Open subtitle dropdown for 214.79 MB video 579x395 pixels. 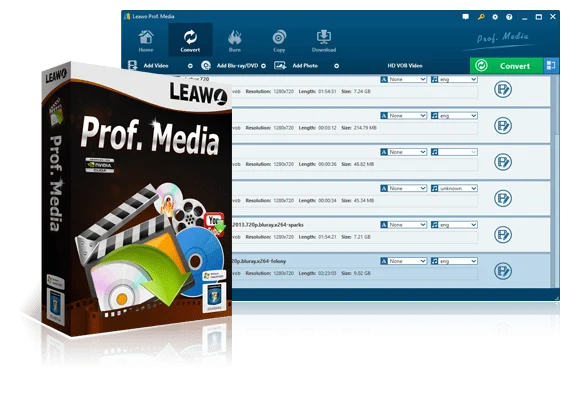click(403, 116)
